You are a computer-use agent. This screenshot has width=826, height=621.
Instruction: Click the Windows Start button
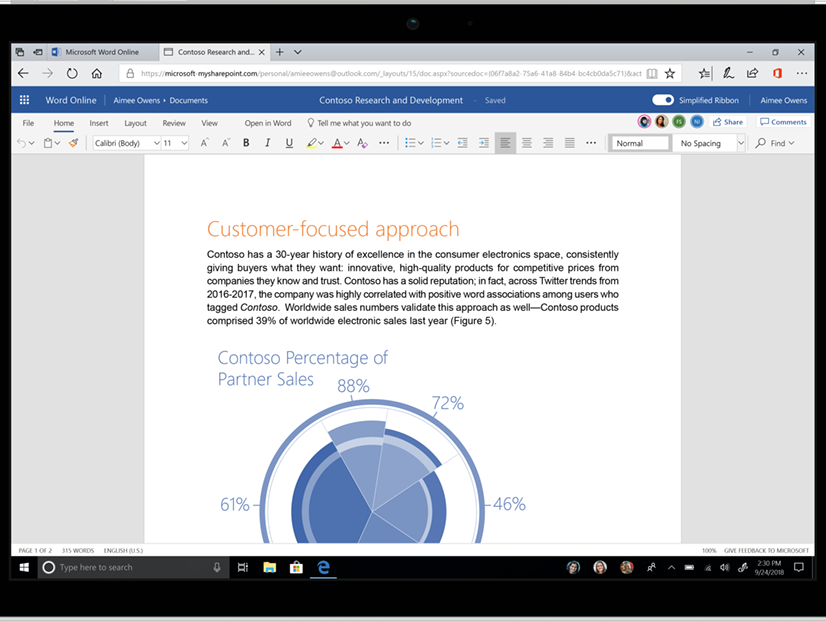[x=24, y=567]
